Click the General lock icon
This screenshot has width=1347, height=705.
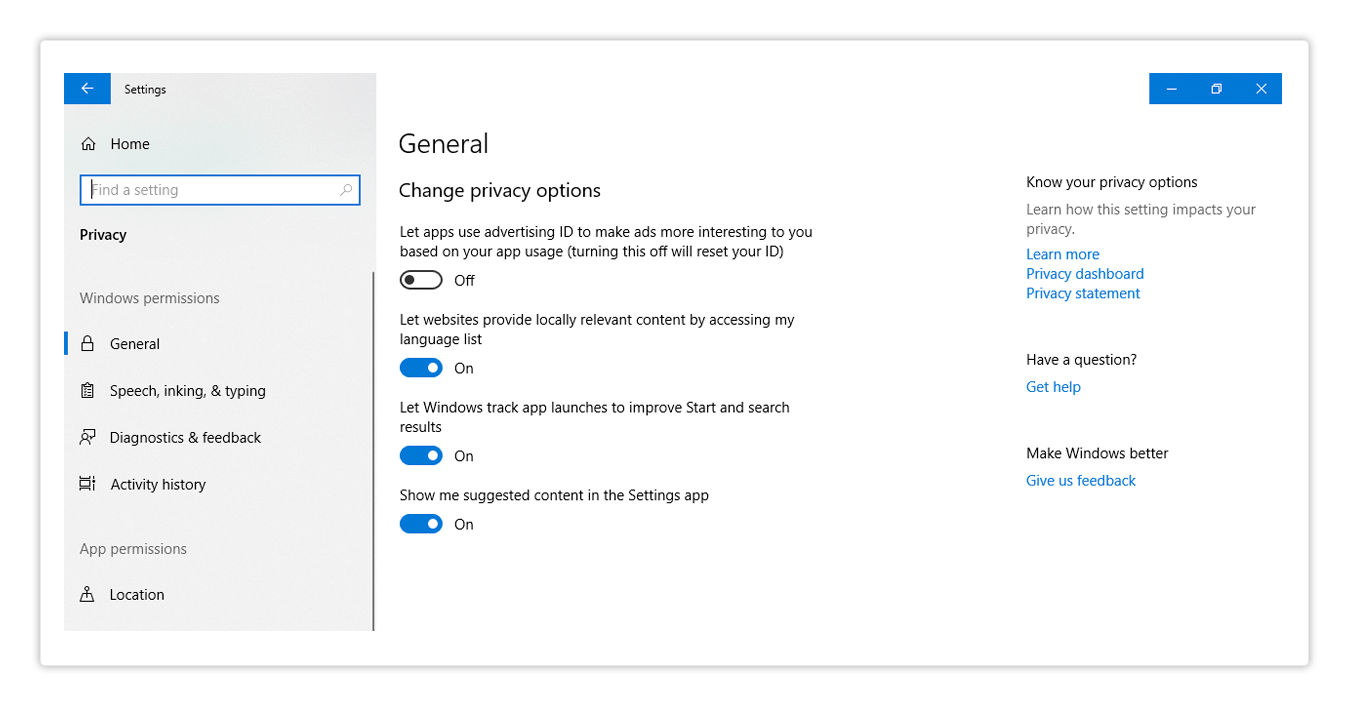tap(88, 344)
